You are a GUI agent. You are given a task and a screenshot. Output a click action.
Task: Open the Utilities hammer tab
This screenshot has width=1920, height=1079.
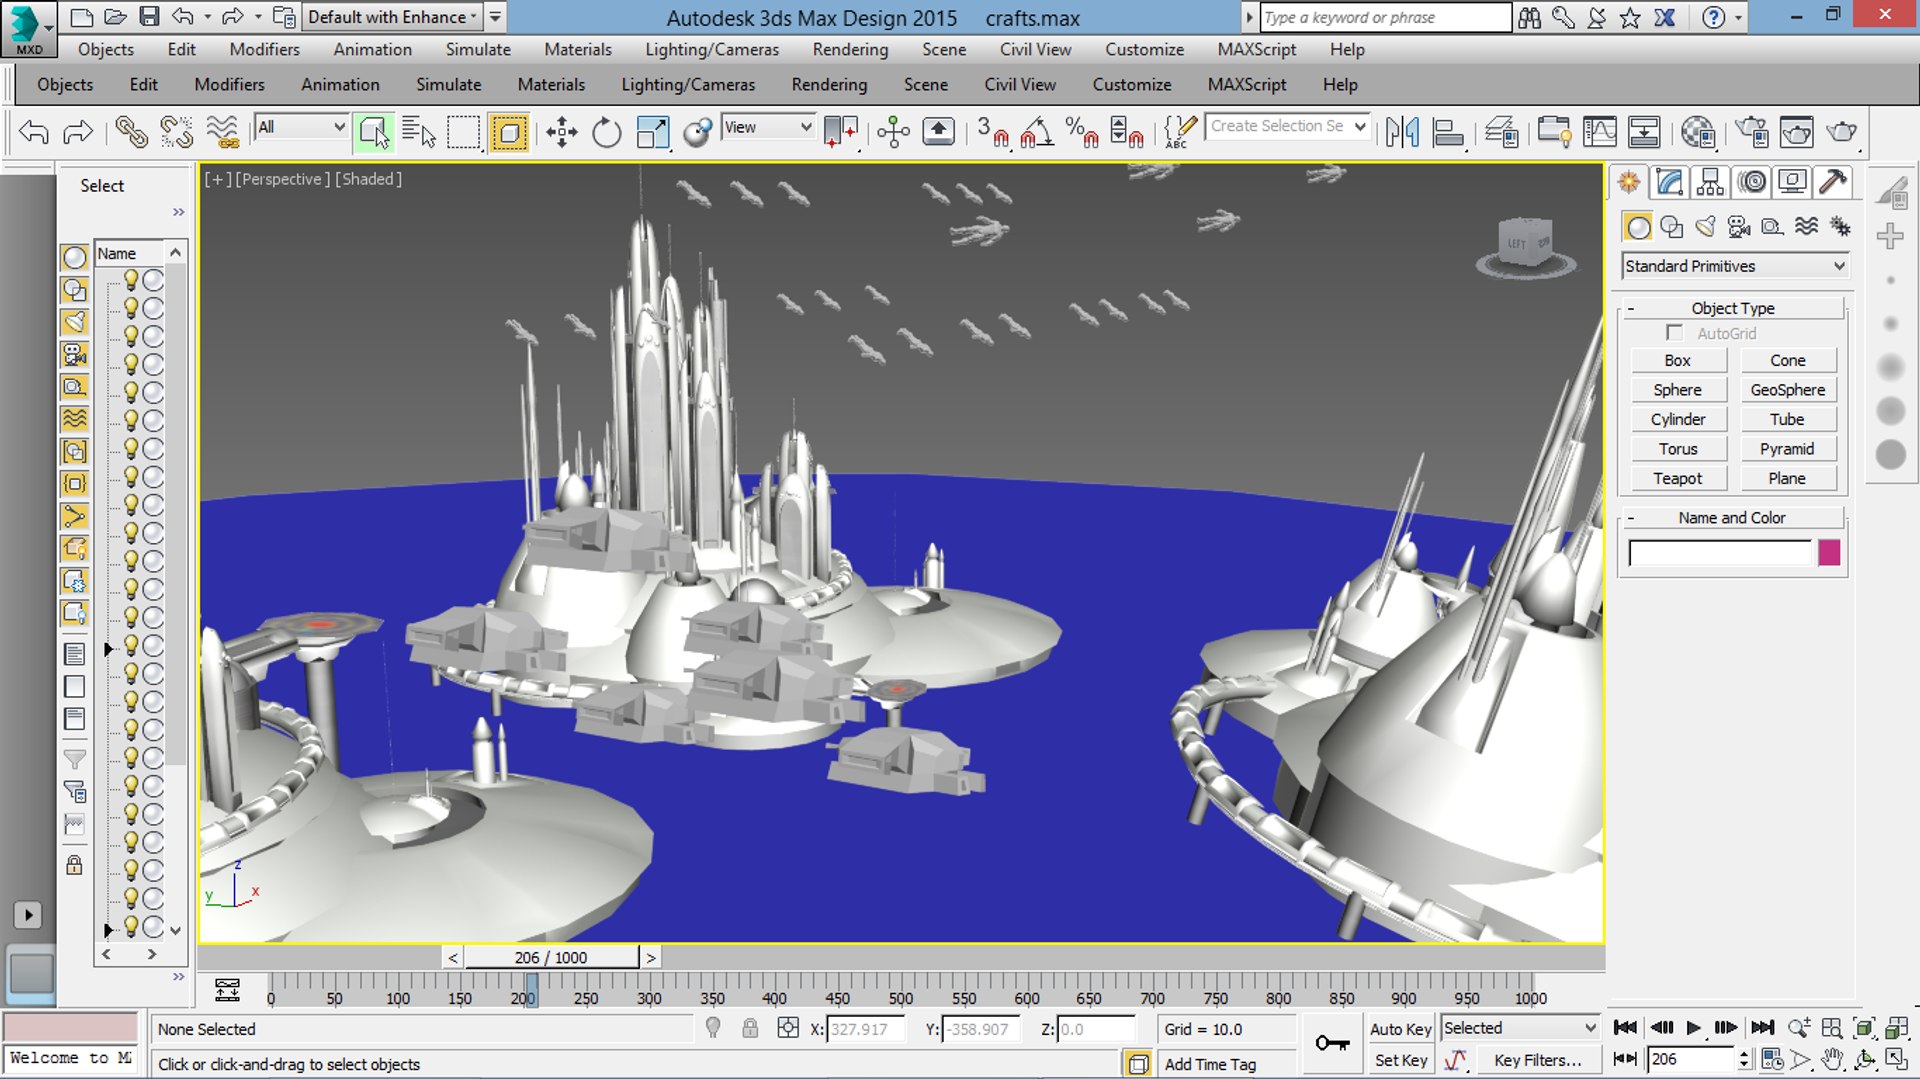(x=1833, y=182)
